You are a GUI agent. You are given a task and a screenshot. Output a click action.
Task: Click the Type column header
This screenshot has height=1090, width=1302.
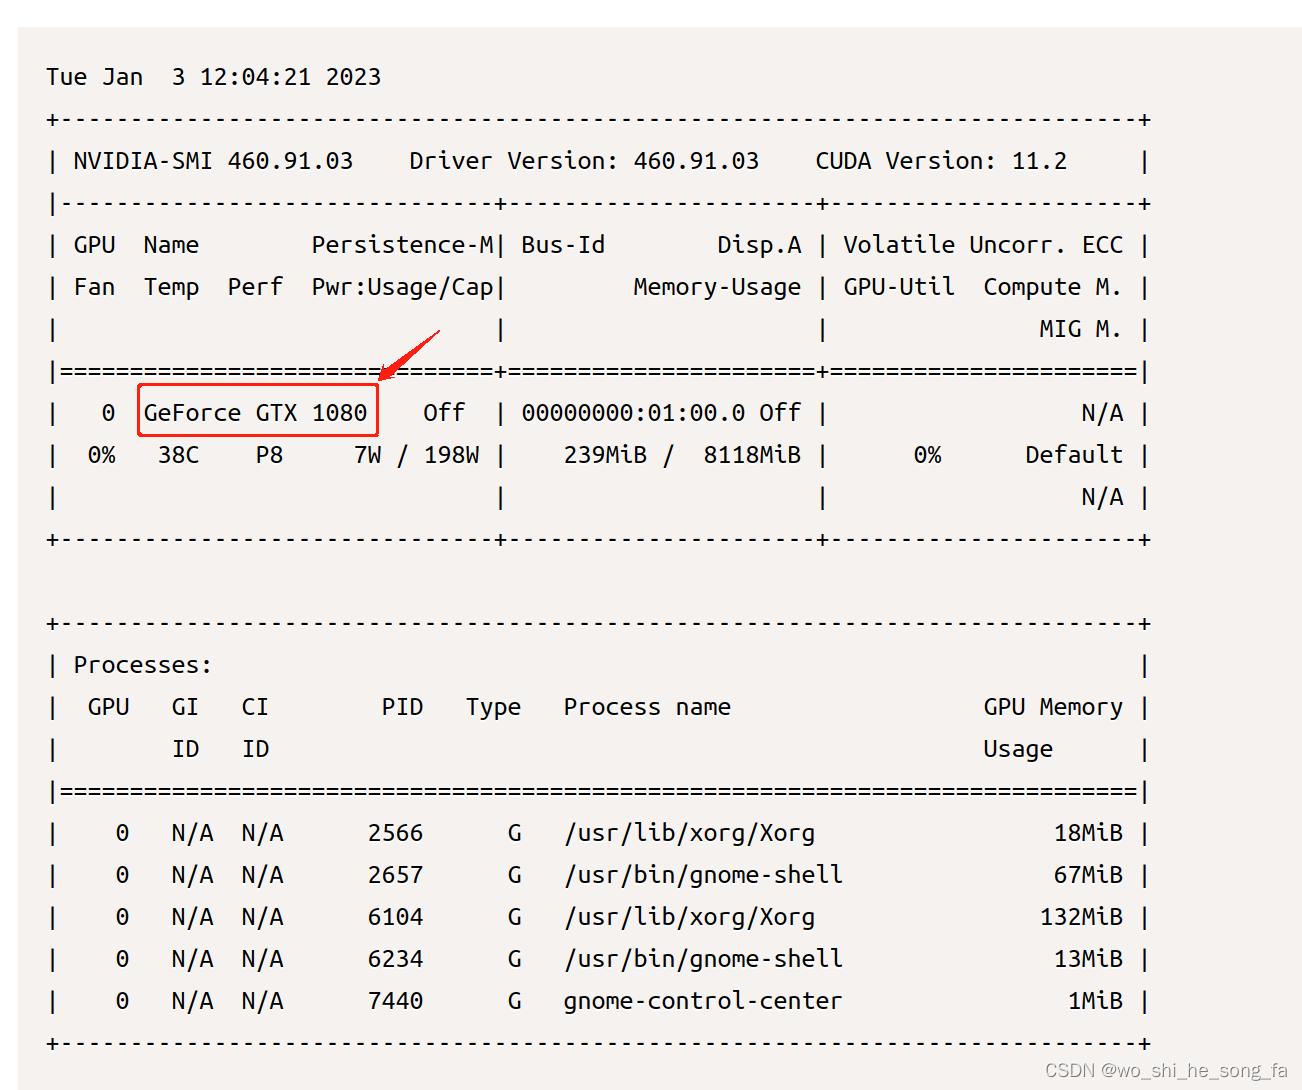pyautogui.click(x=493, y=707)
